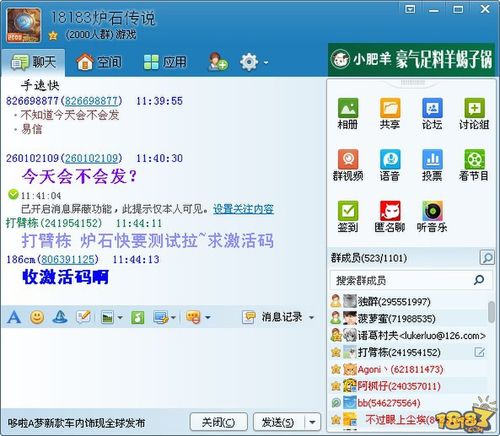This screenshot has width=500, height=436.
Task: Click the 806391125 account link
Action: tap(68, 259)
